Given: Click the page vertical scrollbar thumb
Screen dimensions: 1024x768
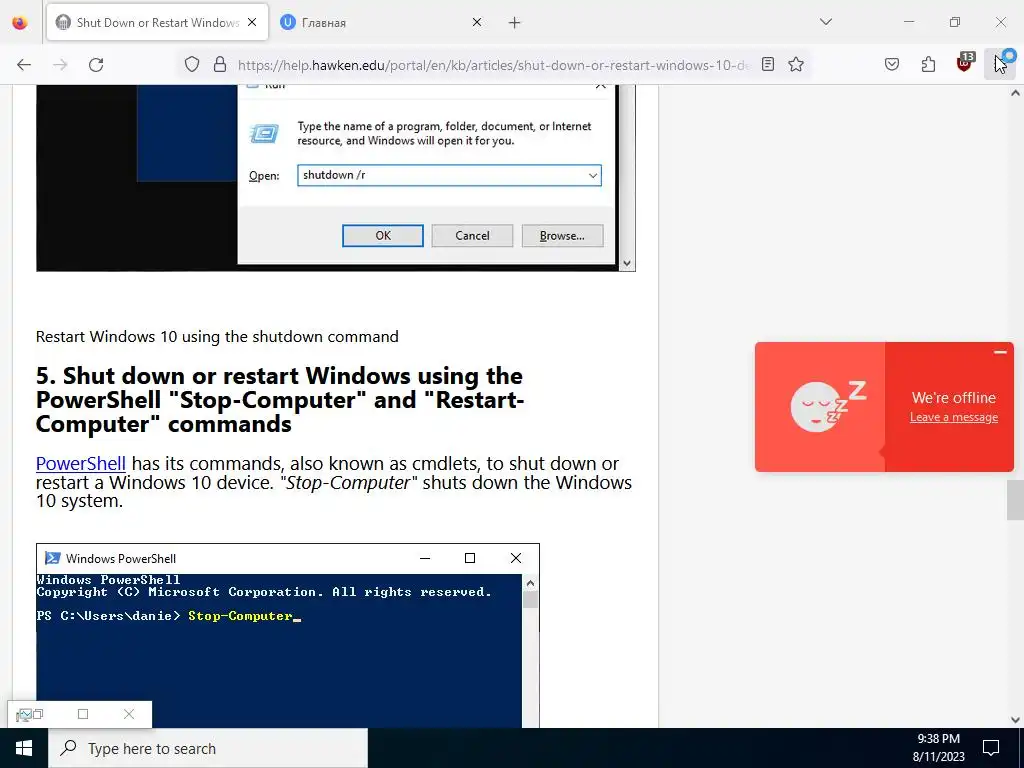Looking at the screenshot, I should (x=1015, y=500).
